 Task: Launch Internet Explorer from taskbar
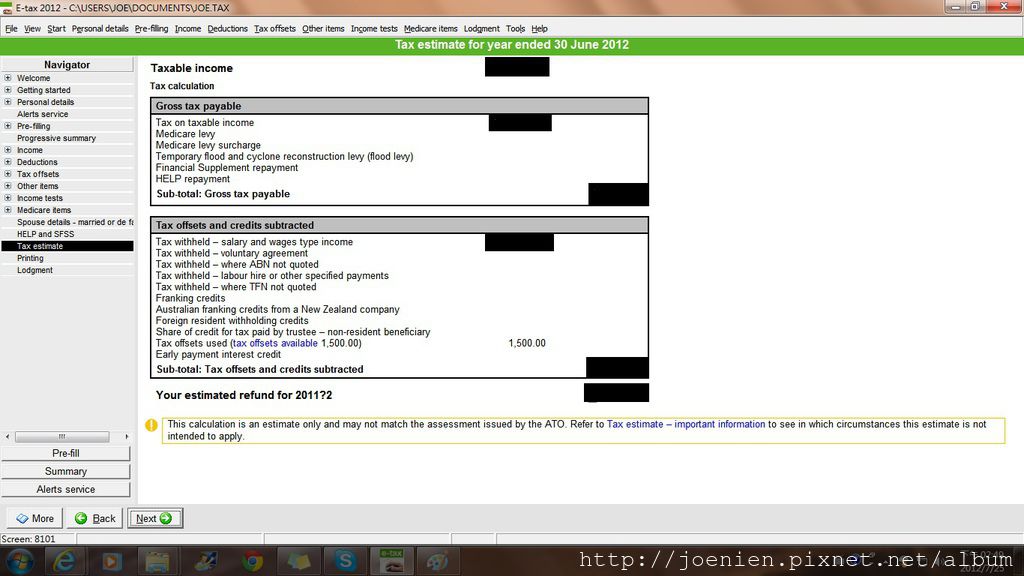pos(65,561)
